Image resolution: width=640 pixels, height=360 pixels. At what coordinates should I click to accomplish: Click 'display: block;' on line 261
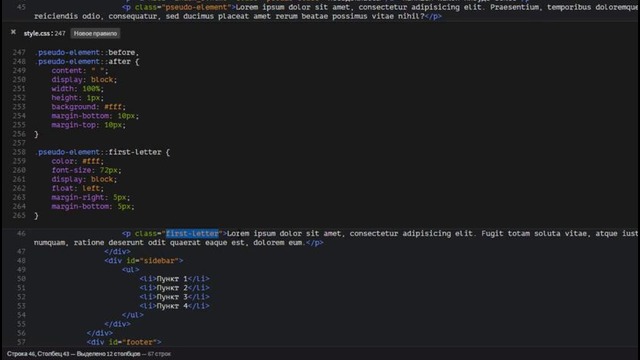[84, 179]
